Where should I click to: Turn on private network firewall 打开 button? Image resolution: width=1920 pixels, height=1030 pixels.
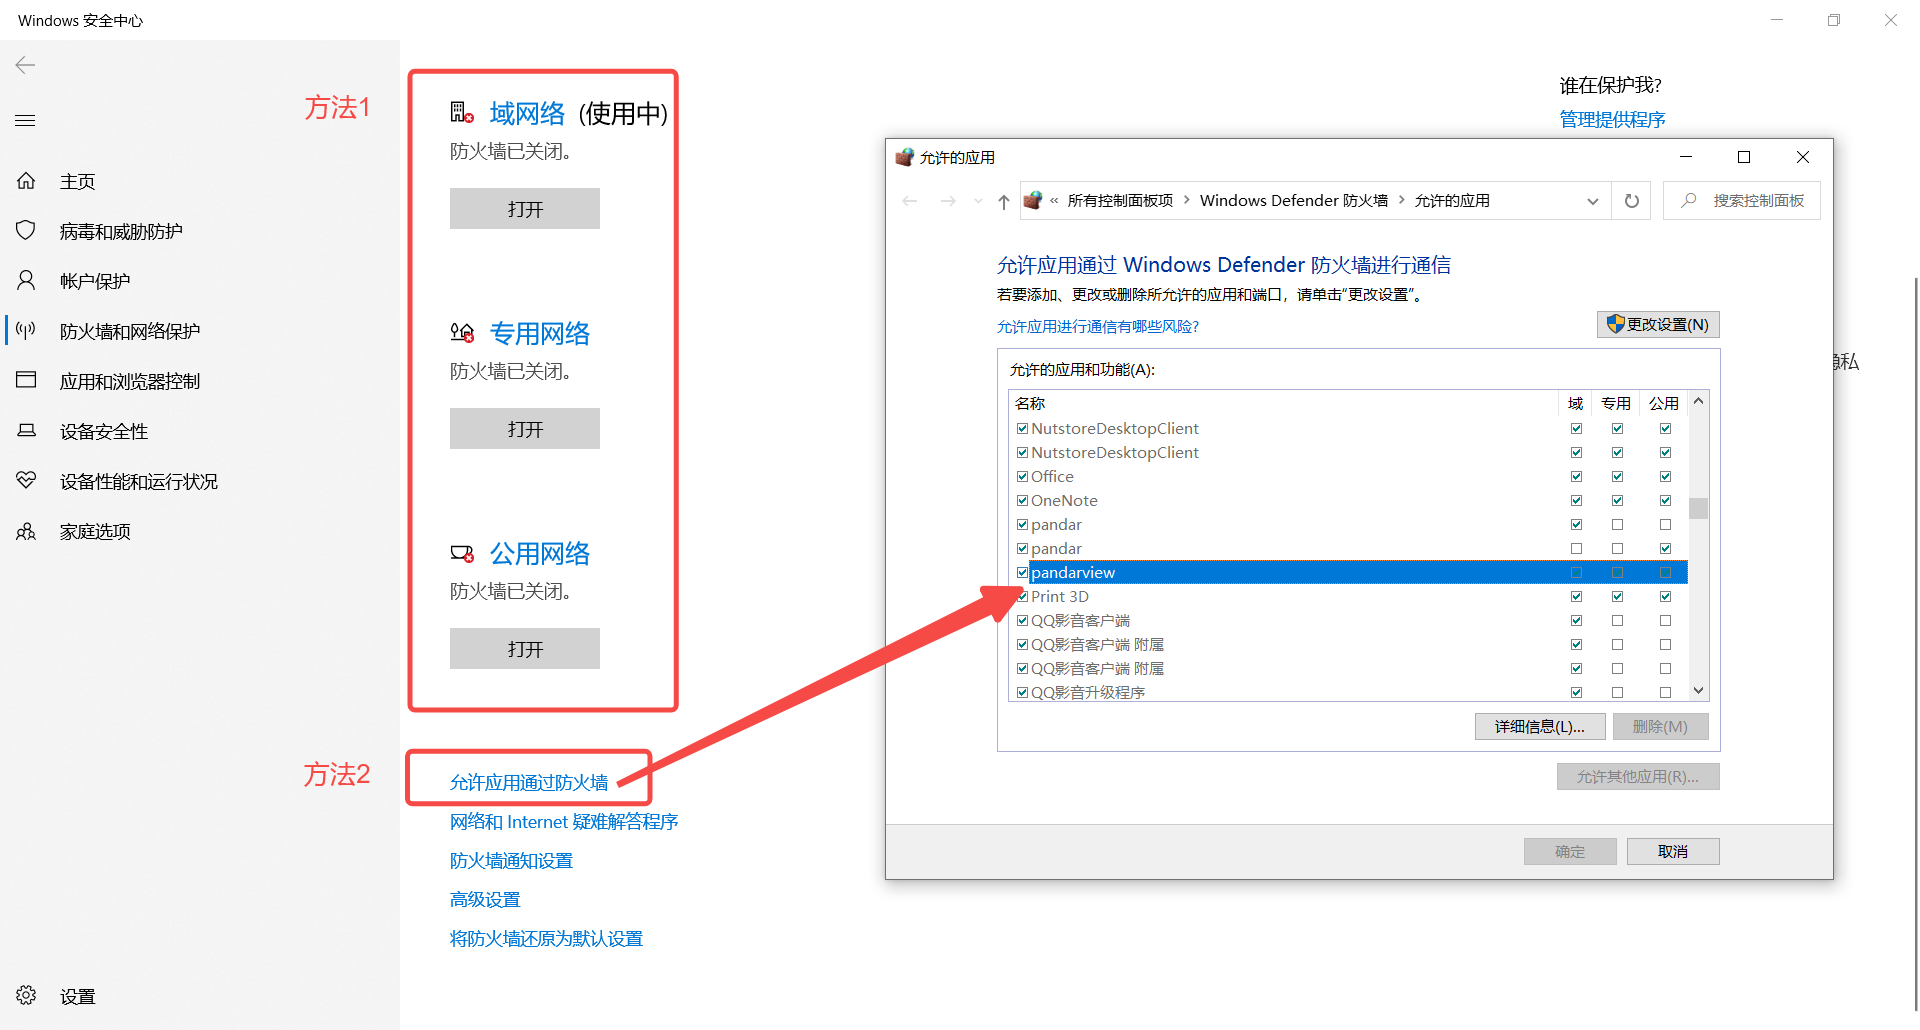click(525, 429)
